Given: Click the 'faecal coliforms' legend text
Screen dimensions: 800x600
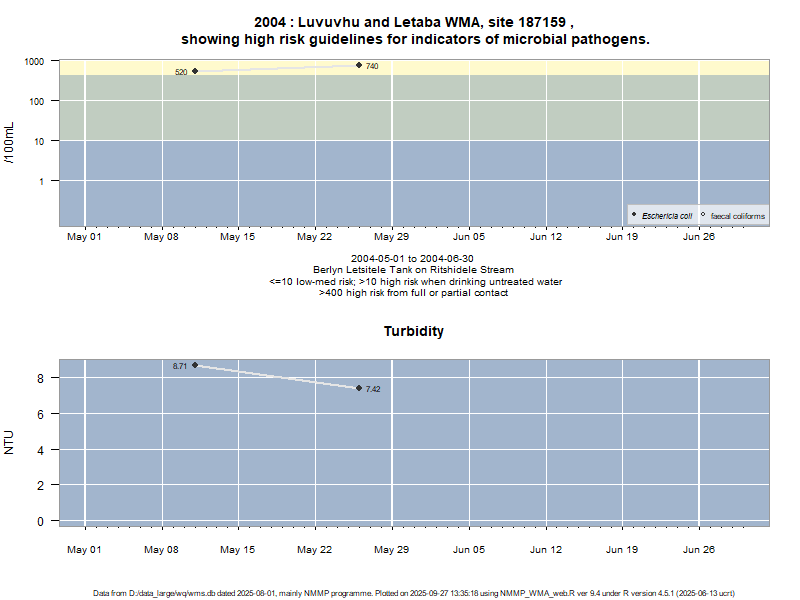Looking at the screenshot, I should (x=738, y=215).
